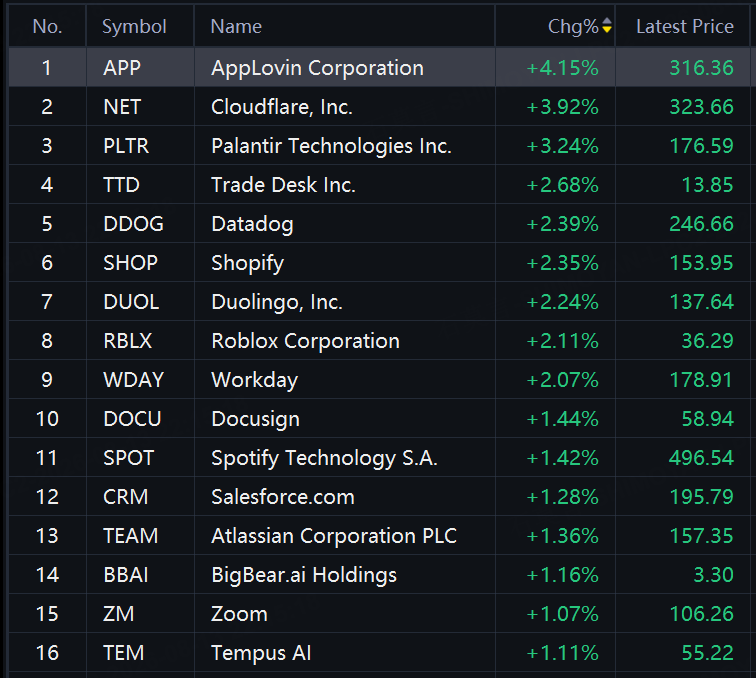Click the RBLX symbol cell

click(140, 340)
